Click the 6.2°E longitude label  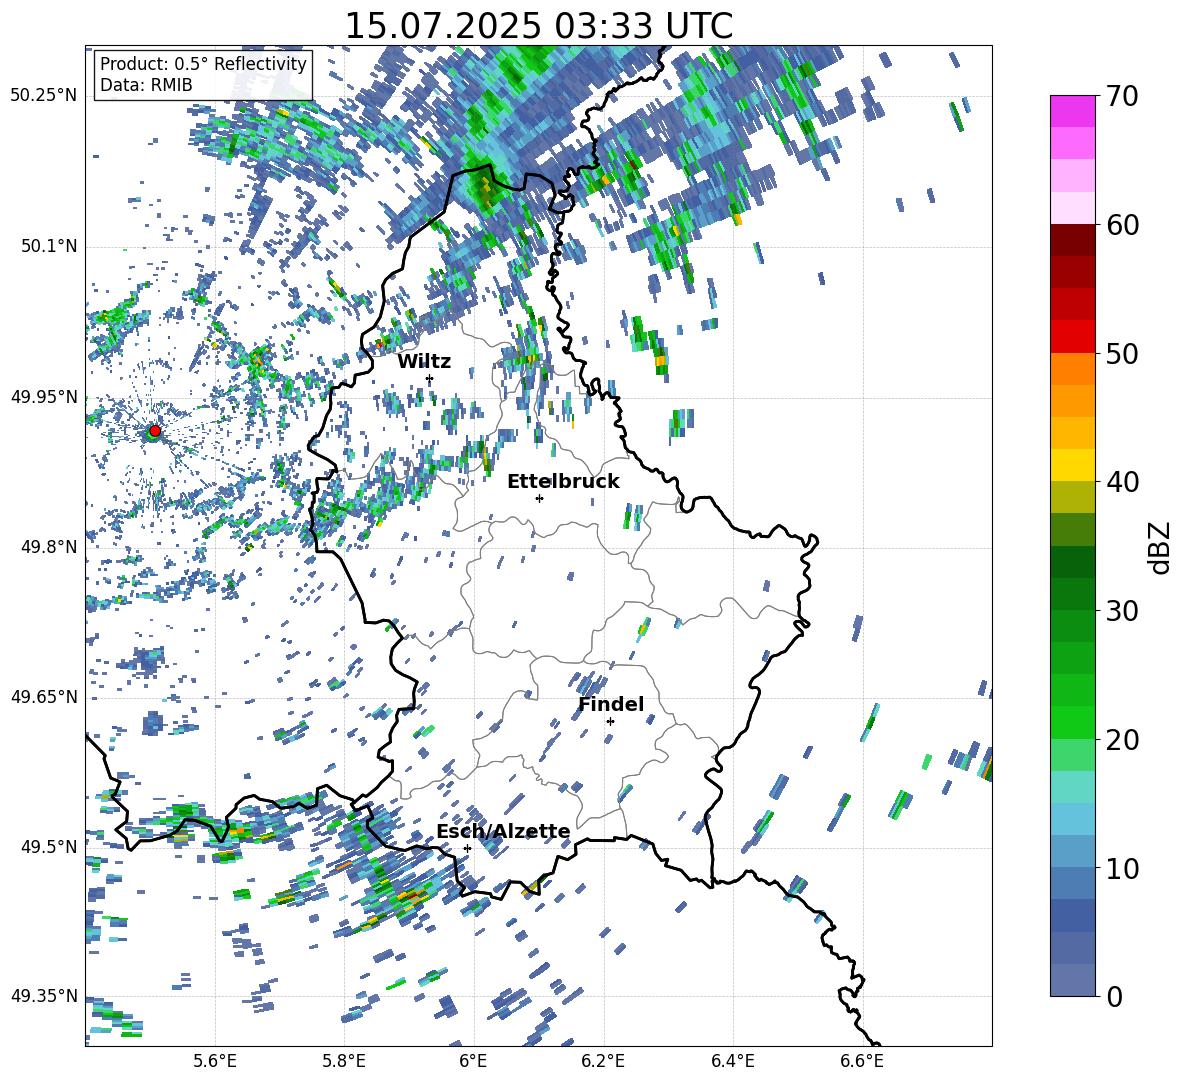(603, 1061)
